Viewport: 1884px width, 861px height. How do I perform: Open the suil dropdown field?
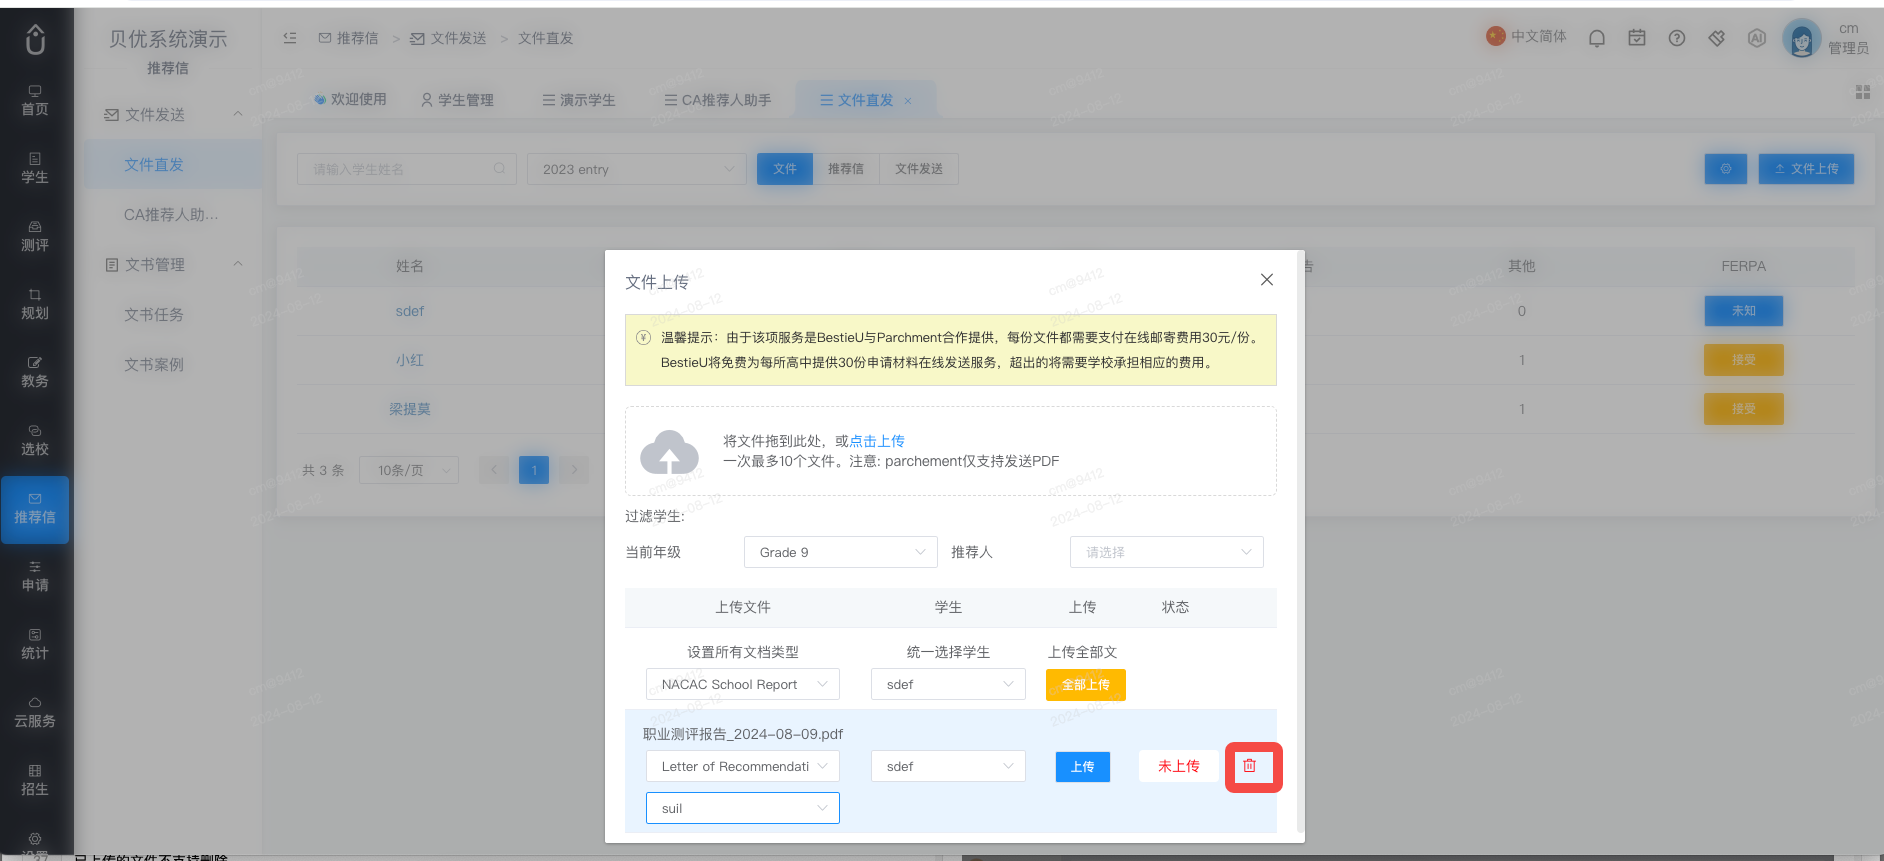pos(742,808)
